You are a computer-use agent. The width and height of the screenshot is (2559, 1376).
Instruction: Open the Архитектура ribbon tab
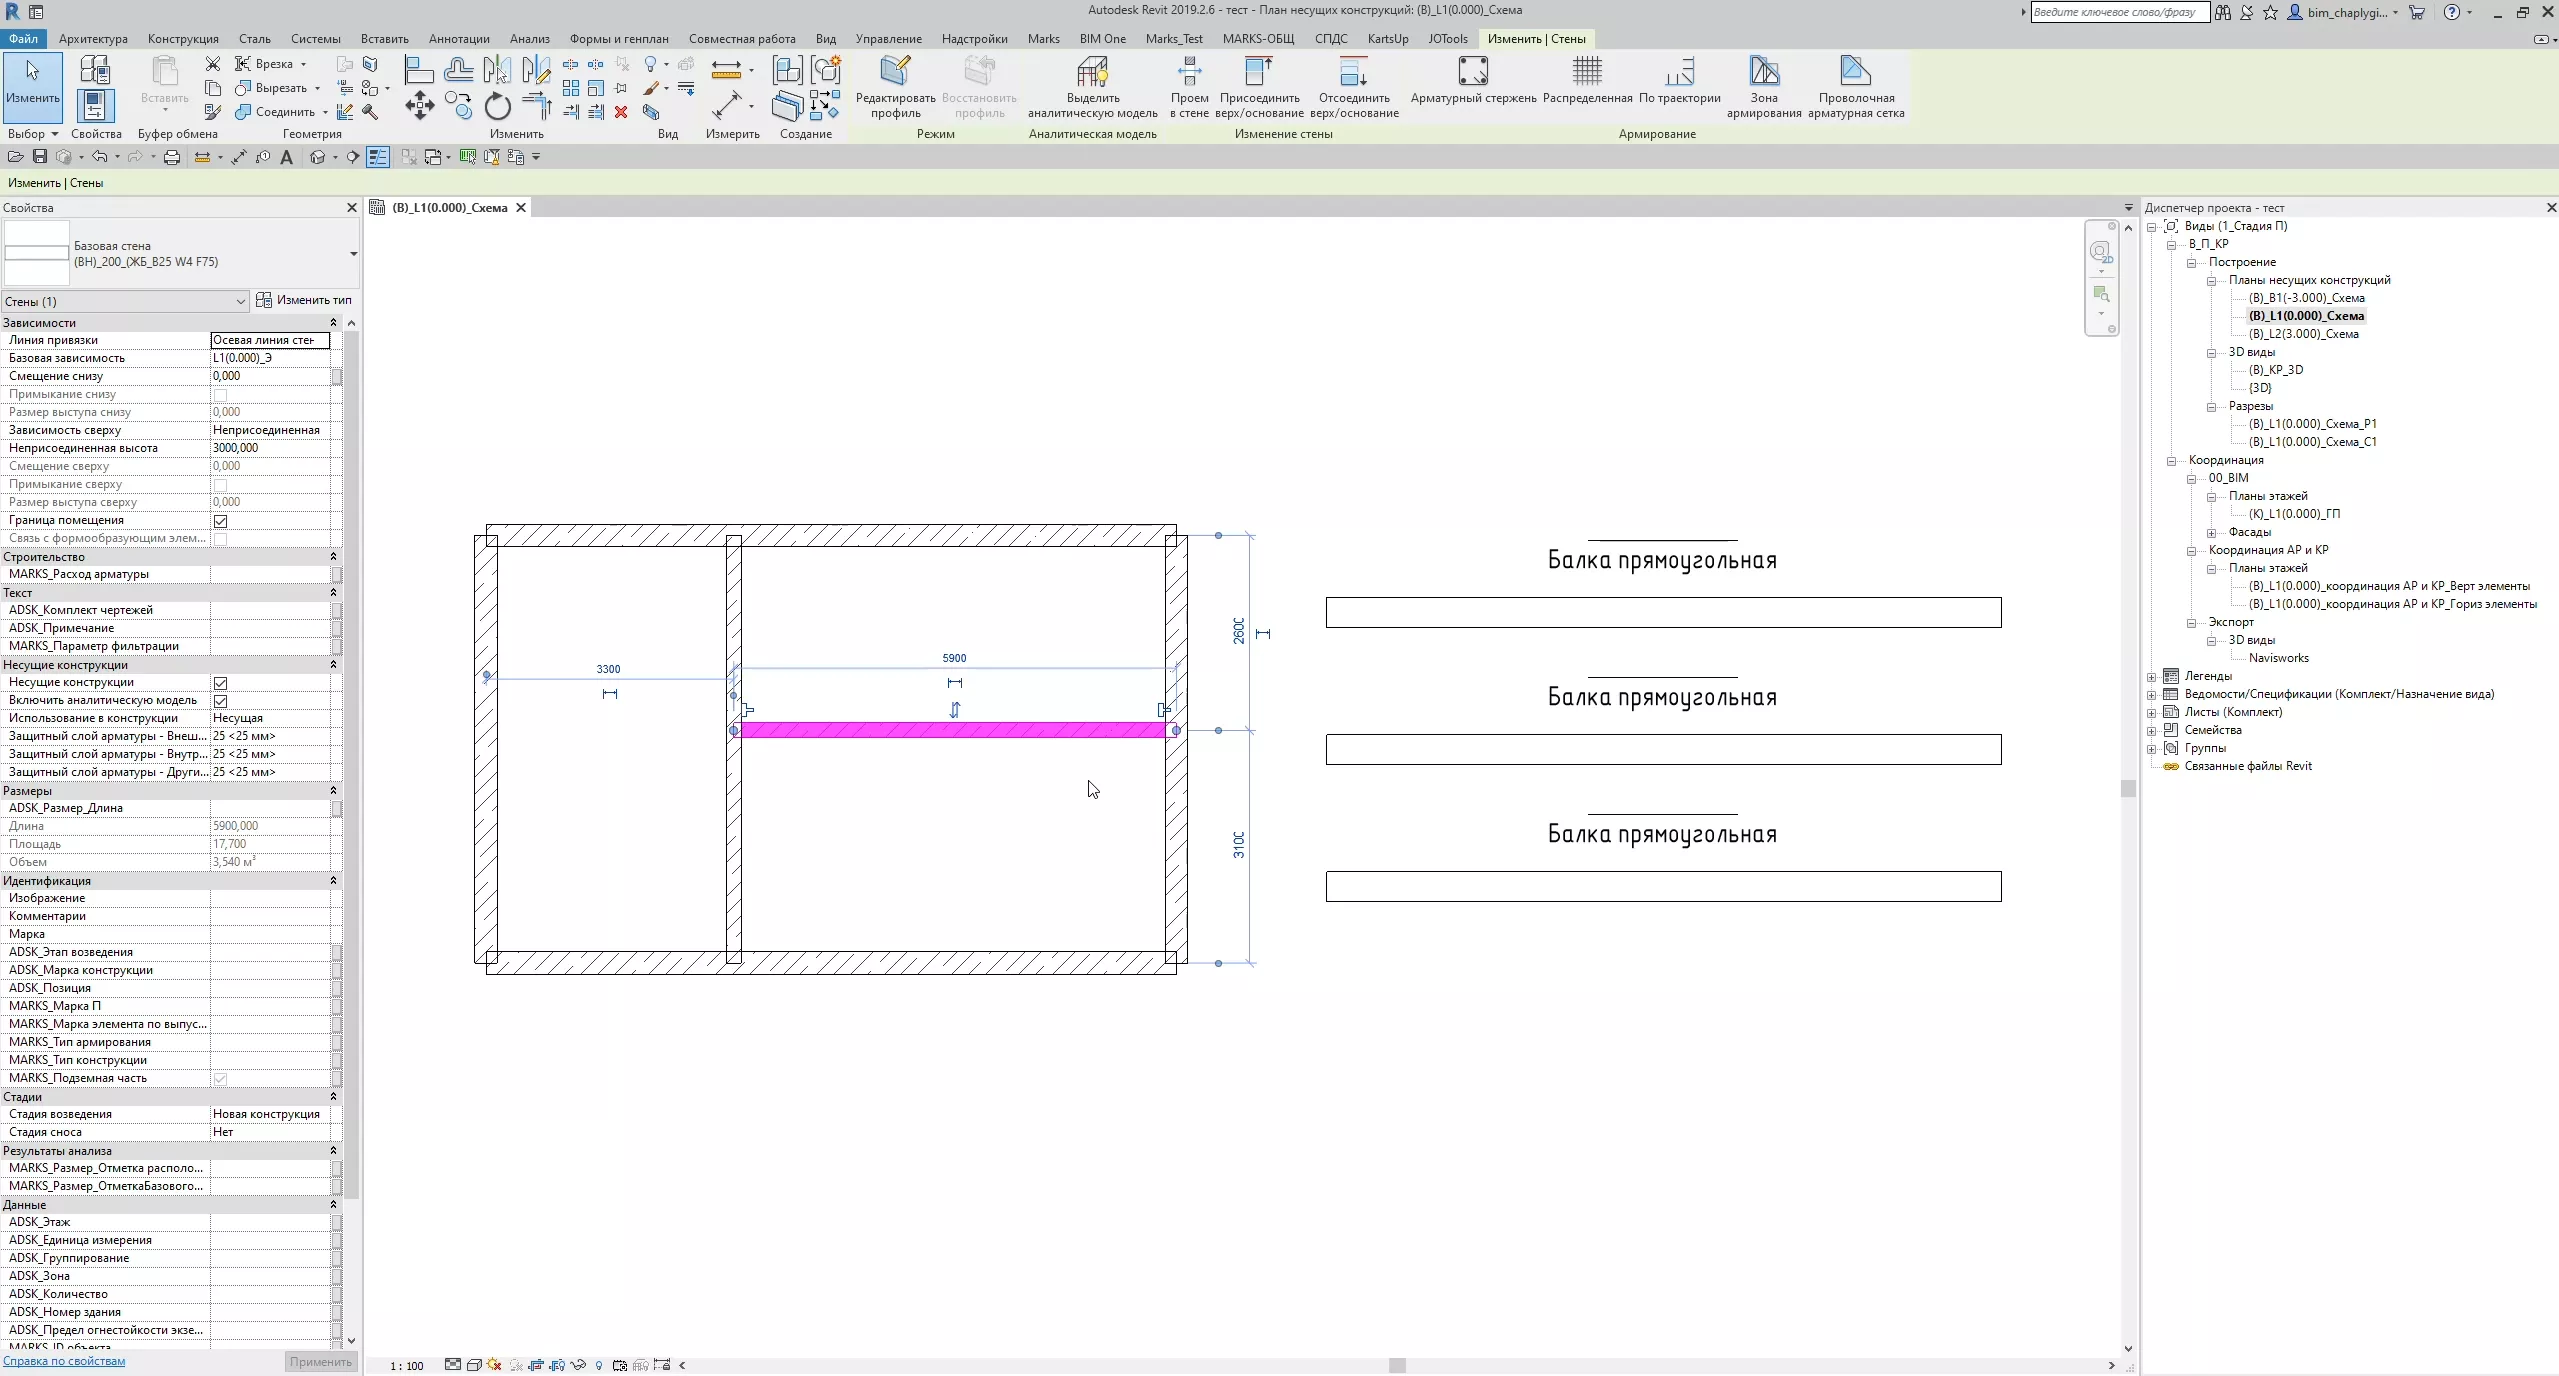click(x=93, y=39)
